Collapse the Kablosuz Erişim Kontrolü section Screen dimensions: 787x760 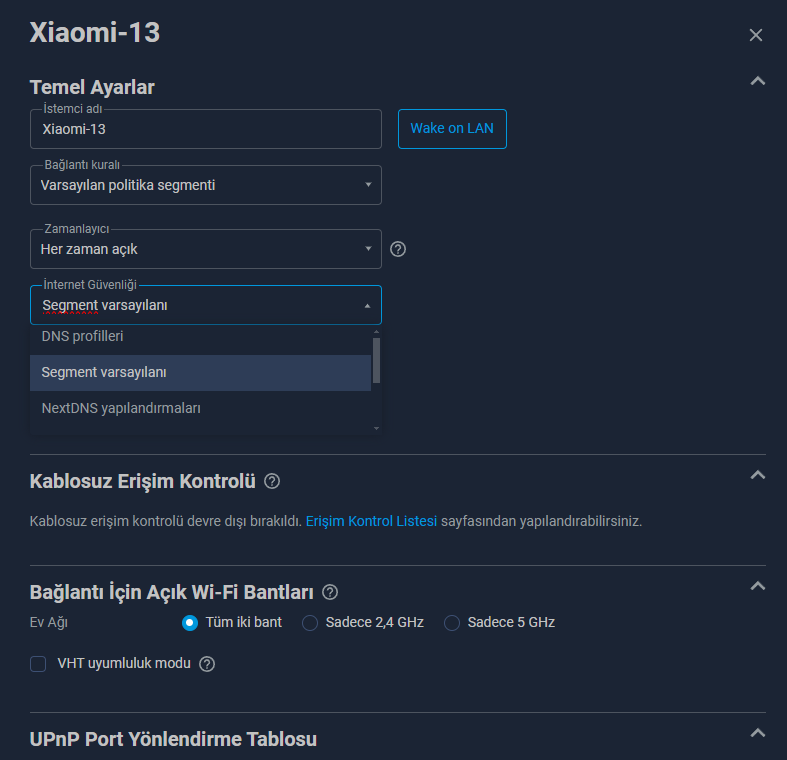click(757, 475)
